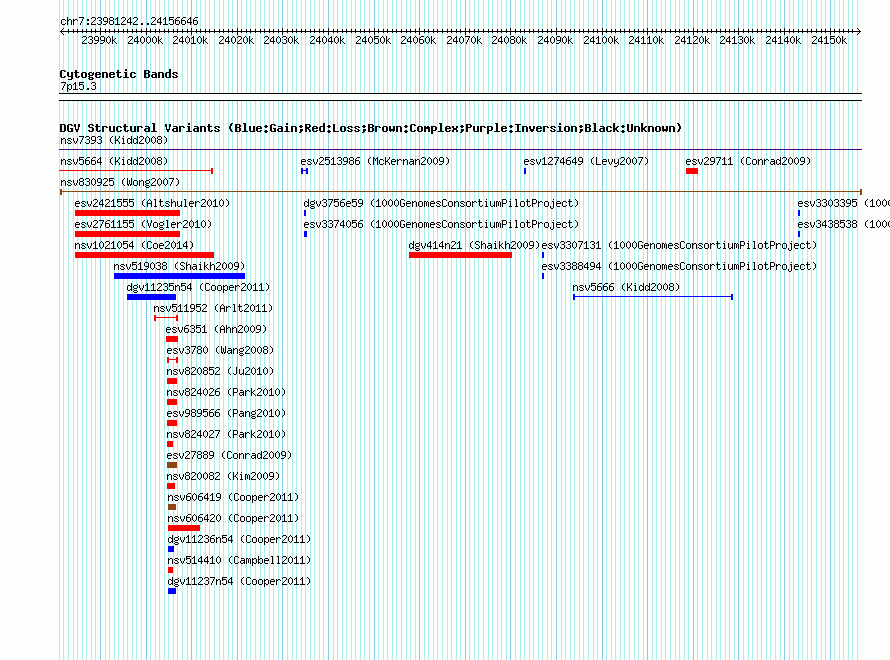Click nsv820852 (Ju2010) label
The image size is (890, 660).
point(220,371)
